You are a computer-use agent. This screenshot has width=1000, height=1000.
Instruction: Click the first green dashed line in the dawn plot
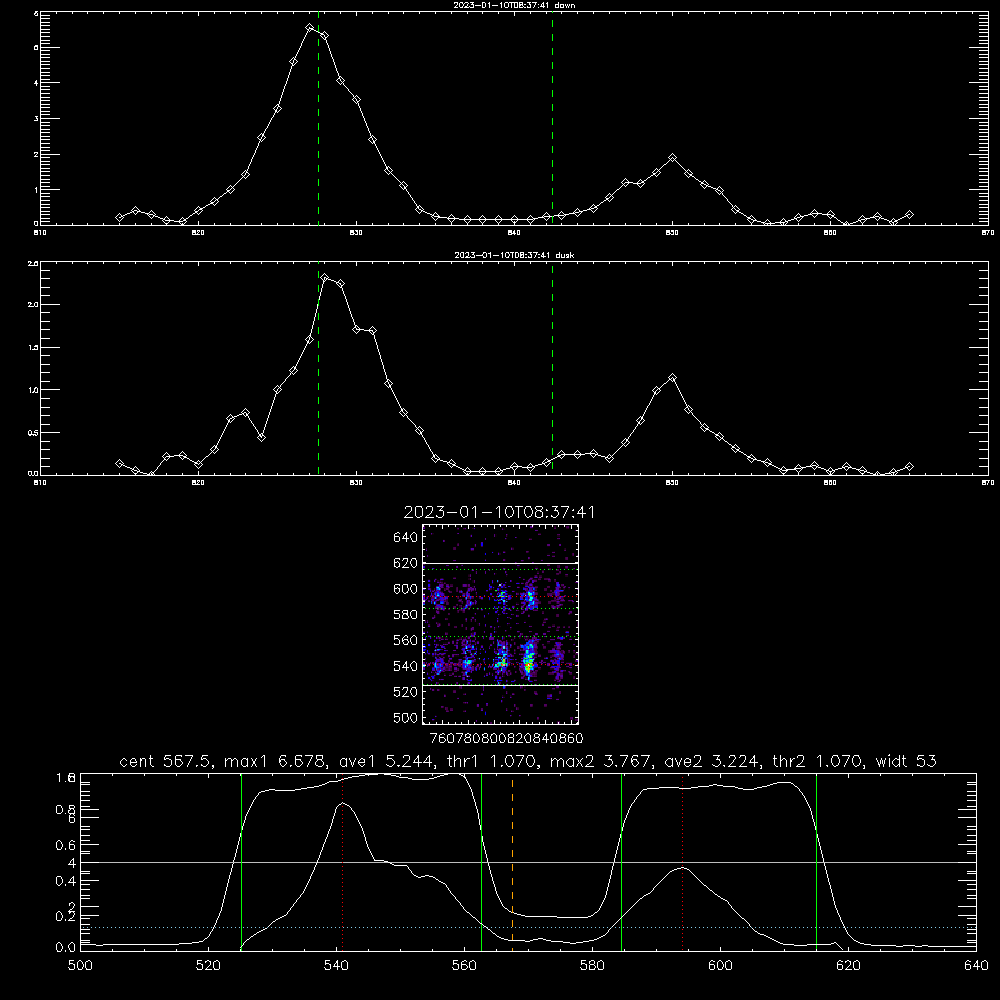(318, 118)
